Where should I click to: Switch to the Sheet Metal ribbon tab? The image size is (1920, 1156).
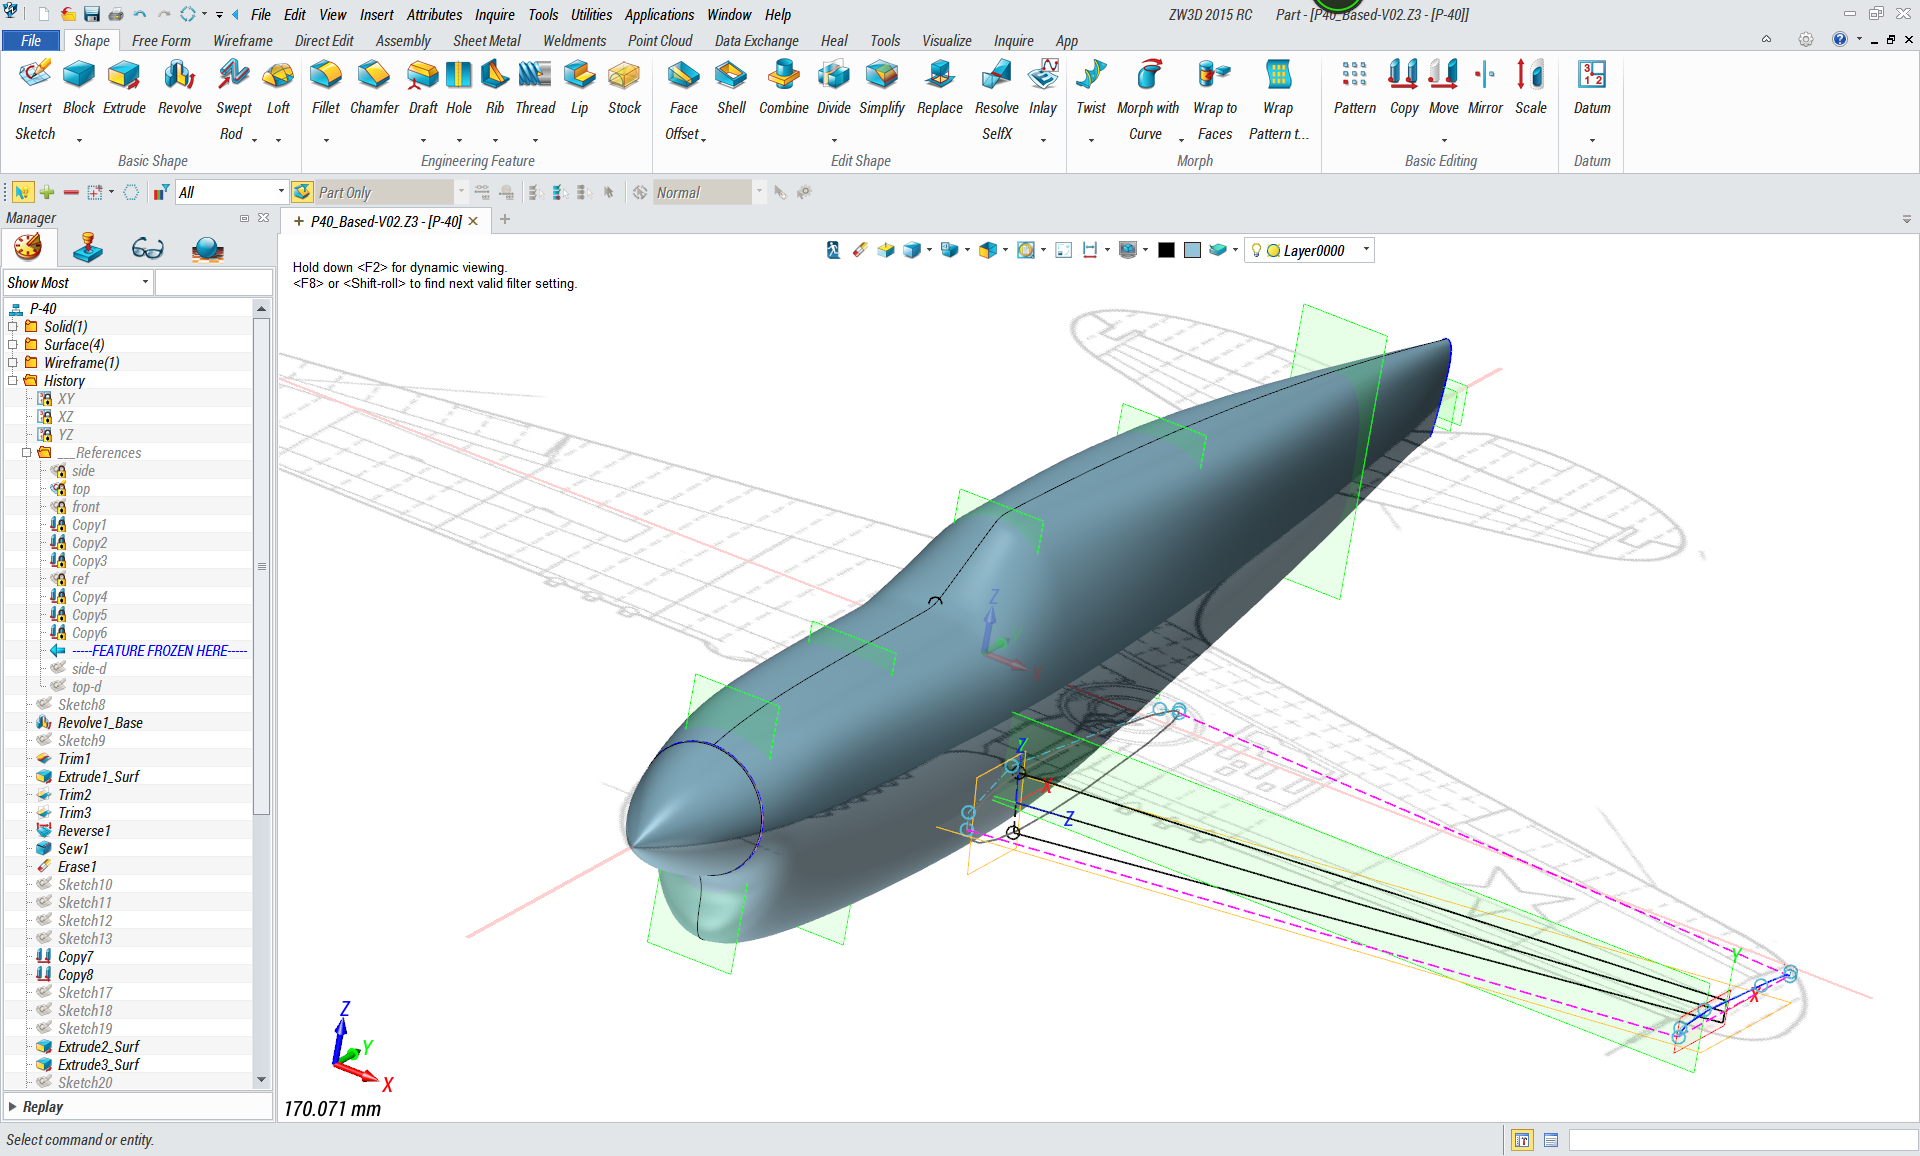486,41
